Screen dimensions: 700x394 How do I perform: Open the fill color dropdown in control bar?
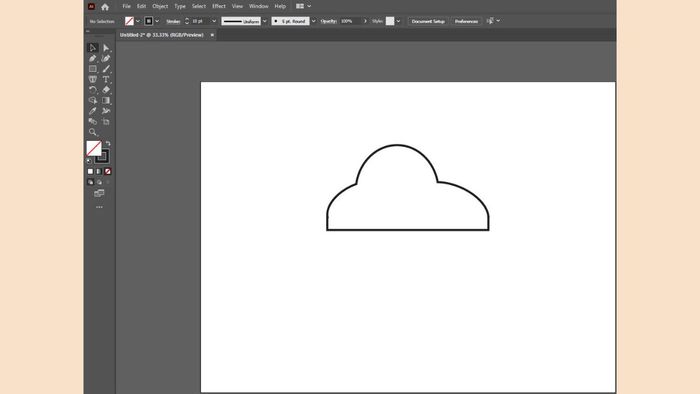[x=138, y=21]
